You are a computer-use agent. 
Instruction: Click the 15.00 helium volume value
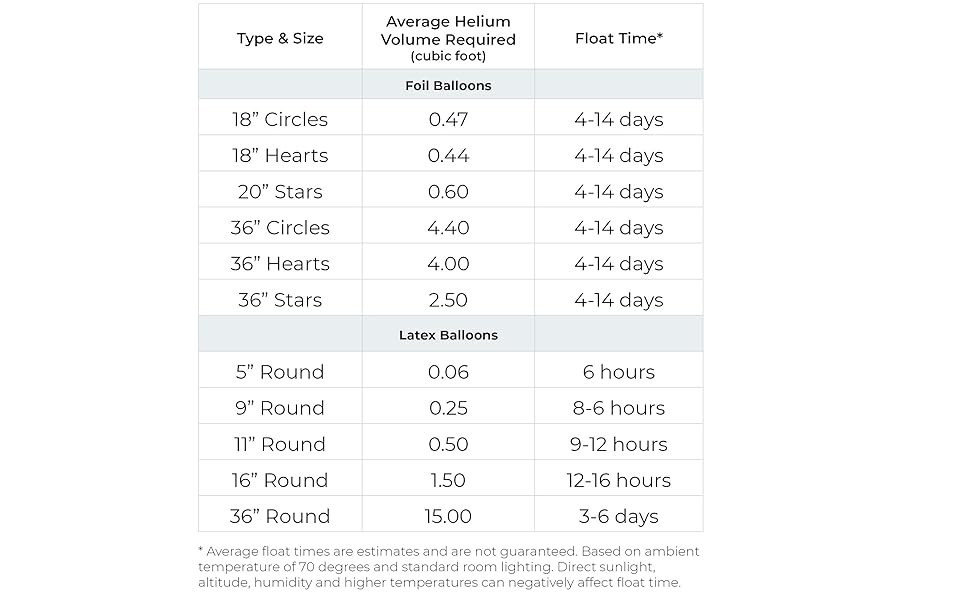point(449,516)
